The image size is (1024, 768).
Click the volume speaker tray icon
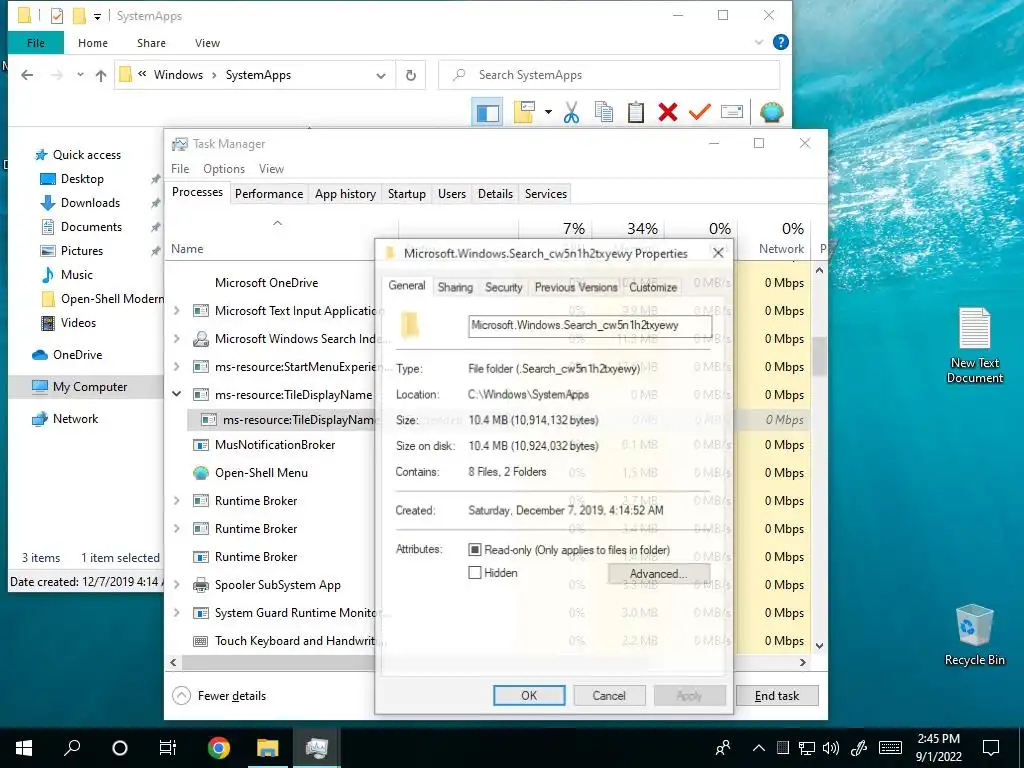pyautogui.click(x=831, y=748)
